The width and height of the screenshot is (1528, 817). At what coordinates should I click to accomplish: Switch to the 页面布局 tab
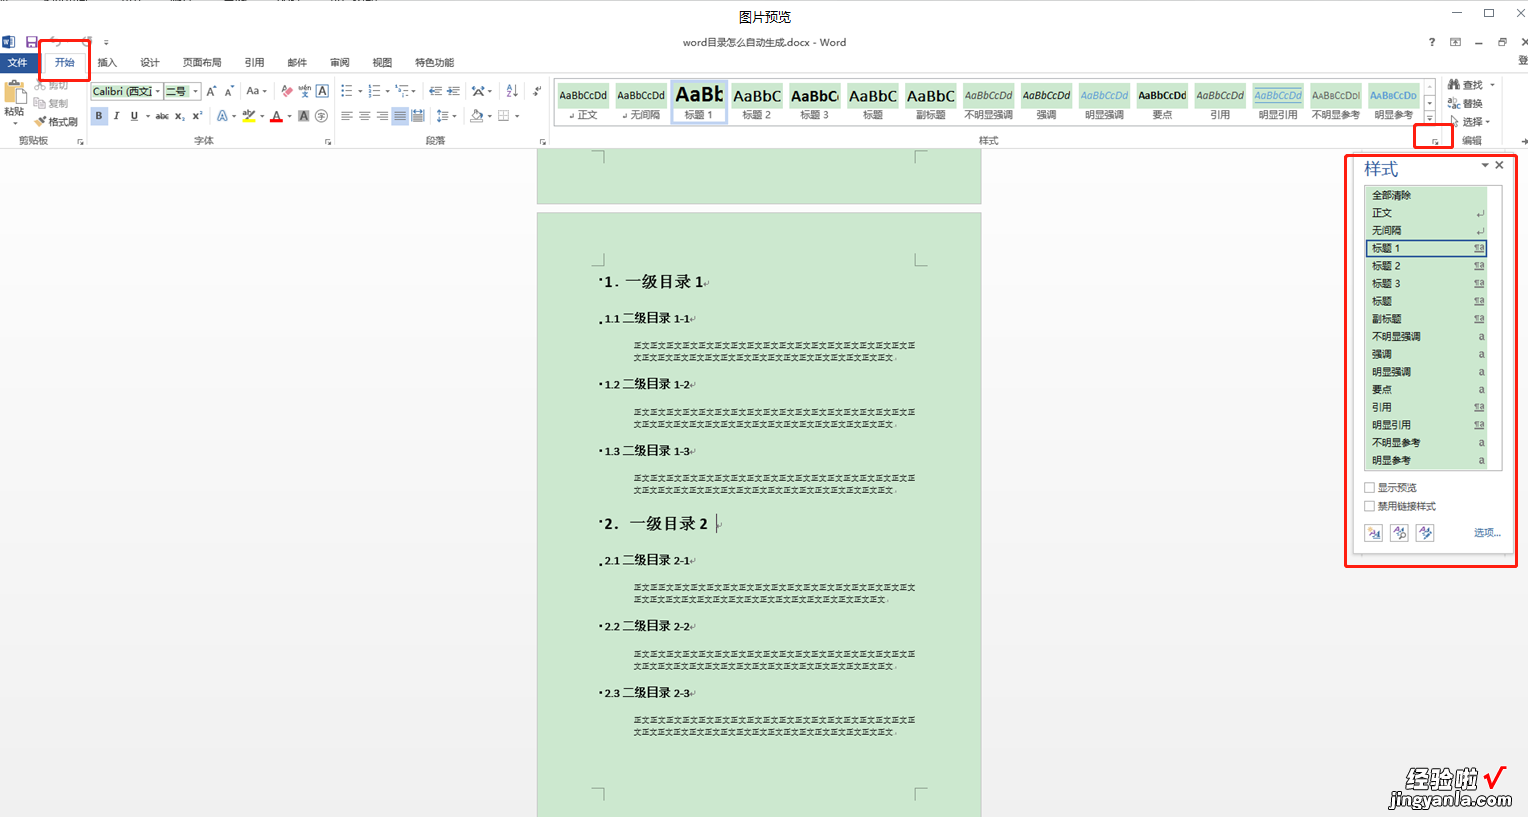point(202,62)
